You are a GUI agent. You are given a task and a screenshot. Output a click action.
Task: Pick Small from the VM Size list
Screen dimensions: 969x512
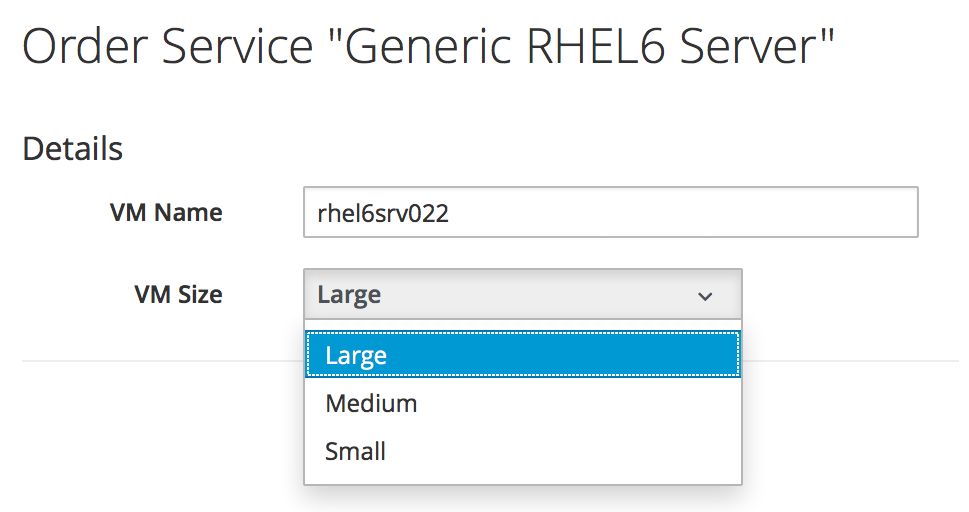click(x=356, y=451)
